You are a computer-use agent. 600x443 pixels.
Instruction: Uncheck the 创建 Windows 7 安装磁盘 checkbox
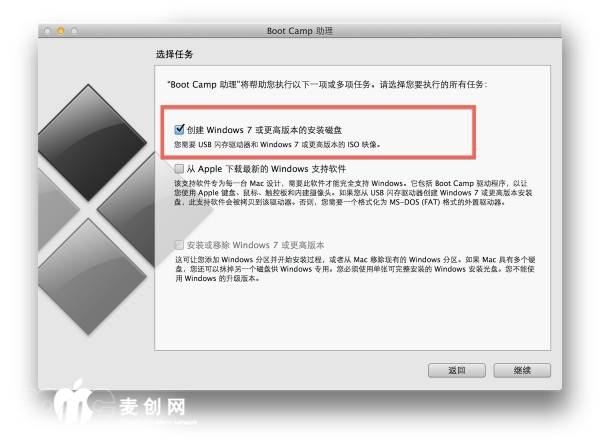point(179,130)
